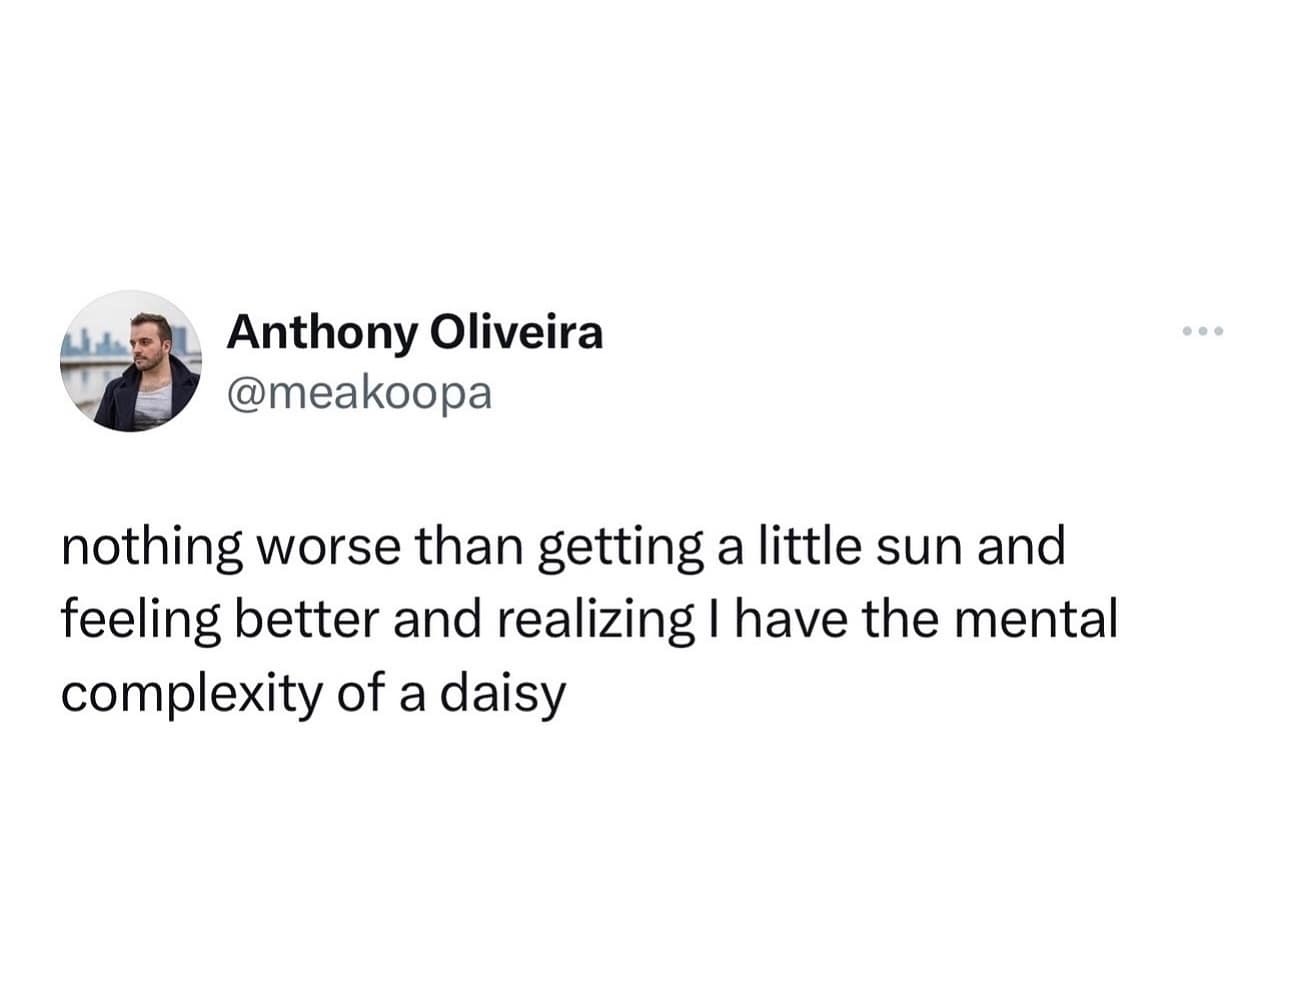Click the word "feeling" in the tweet
1290x984 pixels.
pyautogui.click(x=139, y=622)
